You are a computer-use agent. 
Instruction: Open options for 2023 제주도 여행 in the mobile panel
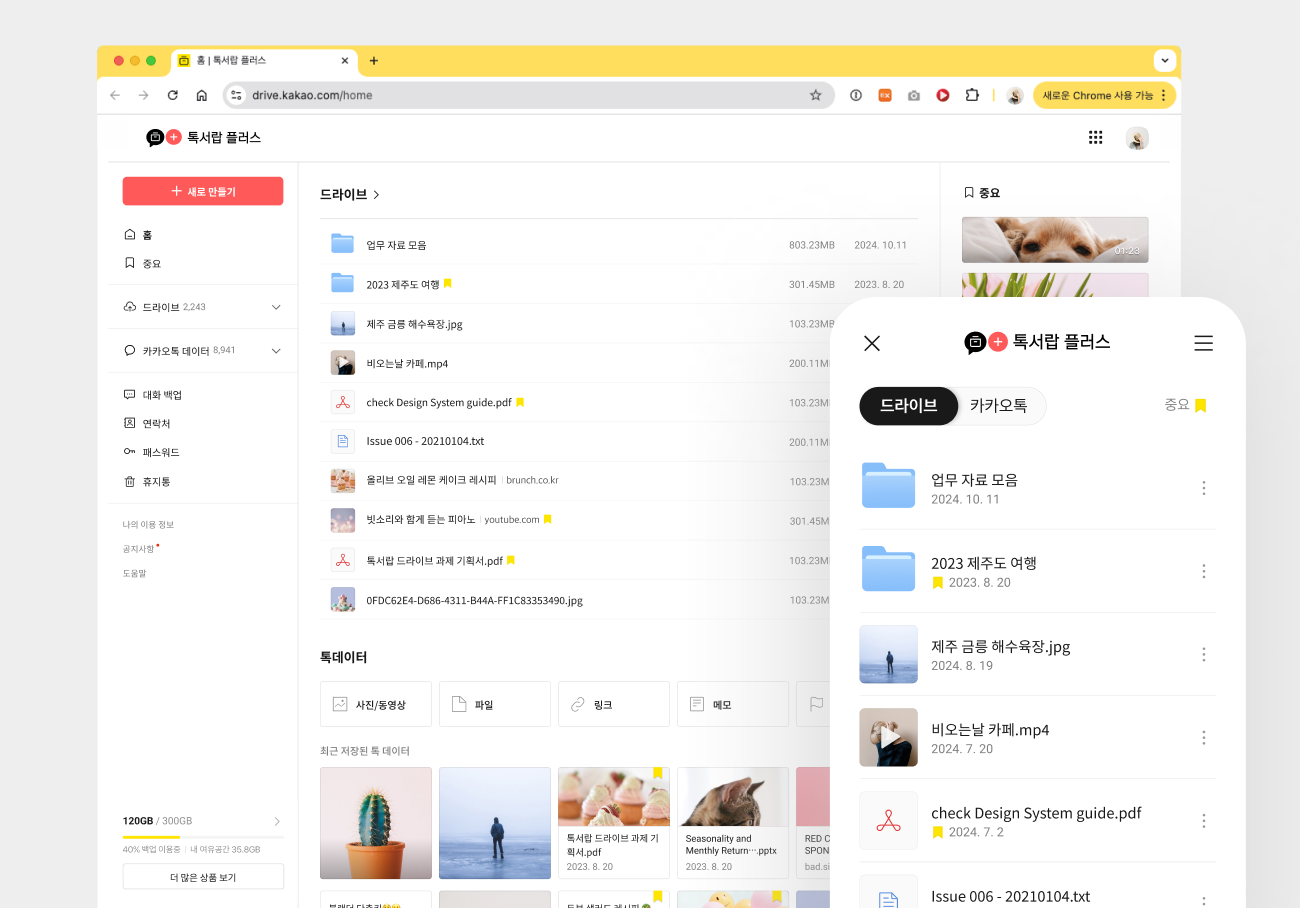[1204, 571]
